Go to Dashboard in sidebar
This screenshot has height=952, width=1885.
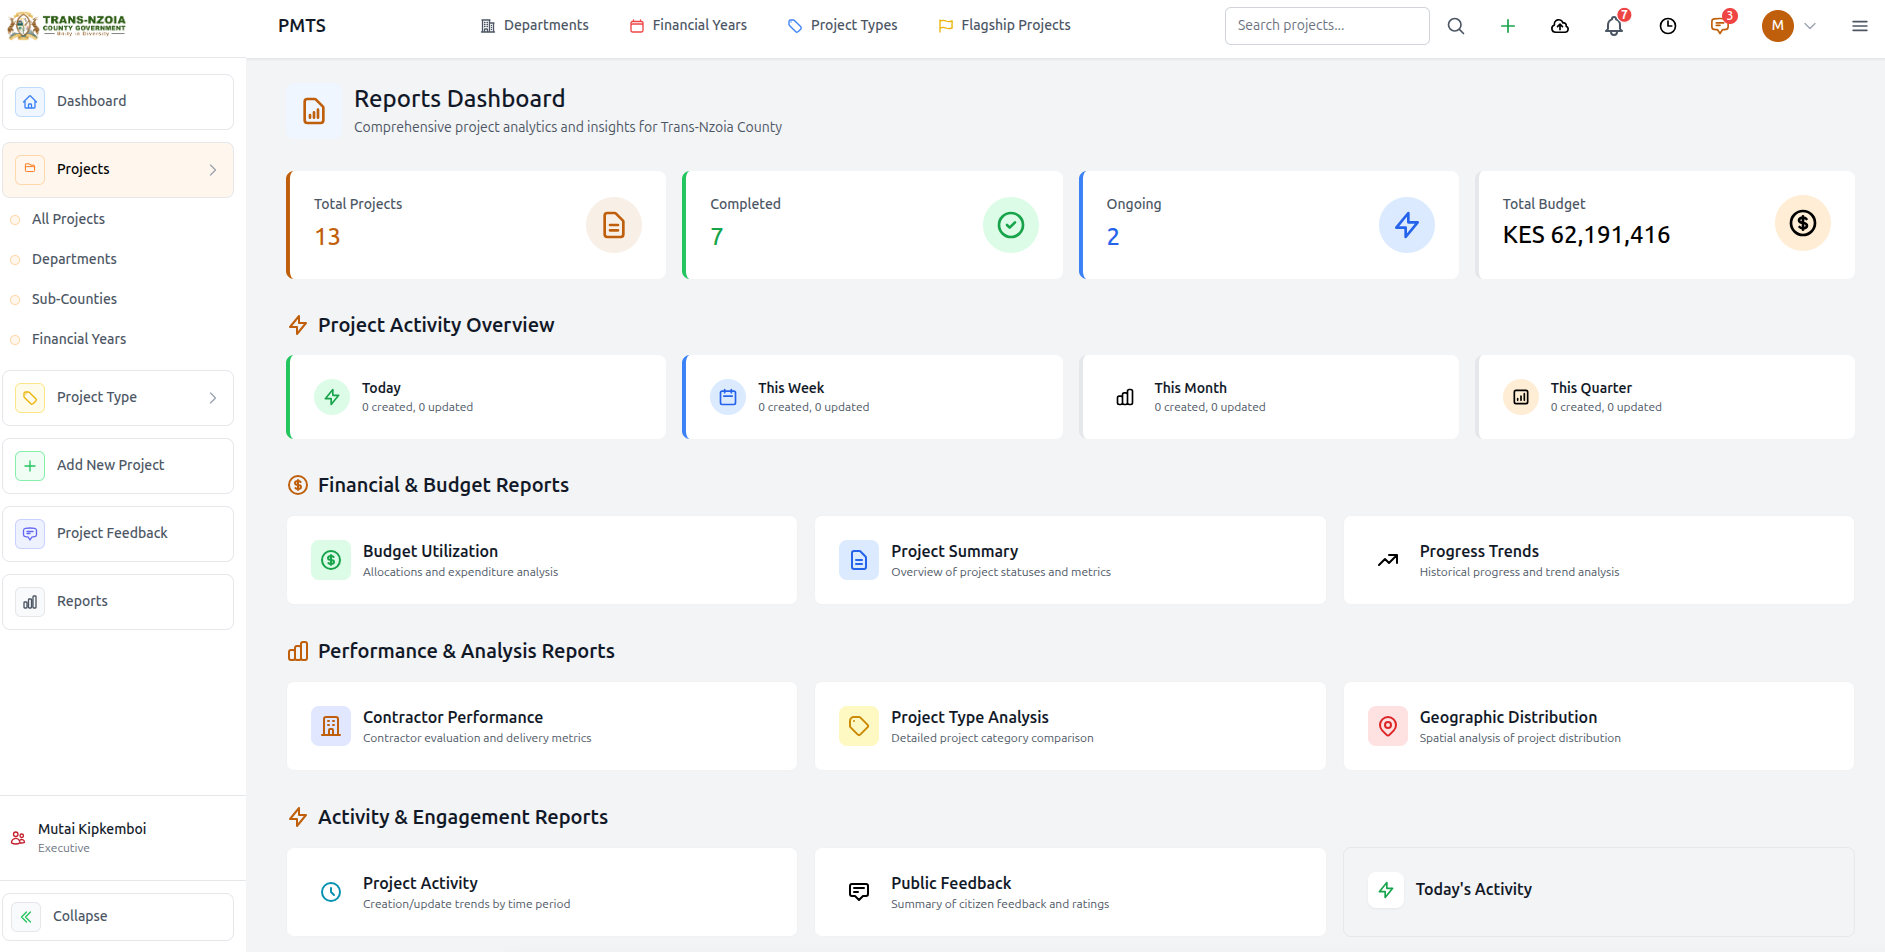(118, 102)
